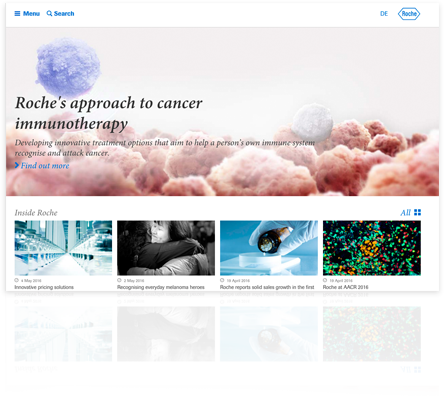
Task: Click the colorful cell microscopy thumbnail
Action: click(x=372, y=248)
